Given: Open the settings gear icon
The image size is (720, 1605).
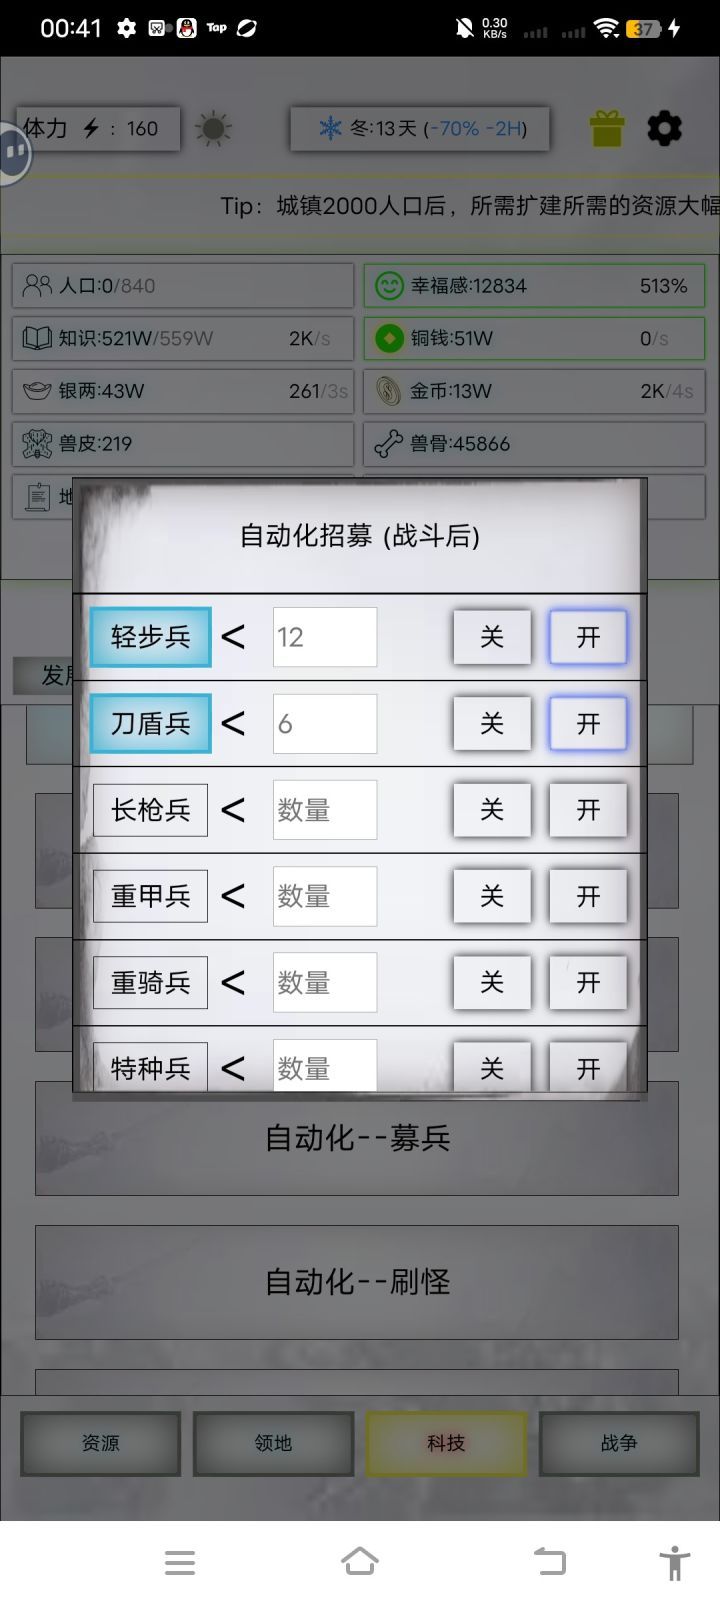Looking at the screenshot, I should (664, 128).
